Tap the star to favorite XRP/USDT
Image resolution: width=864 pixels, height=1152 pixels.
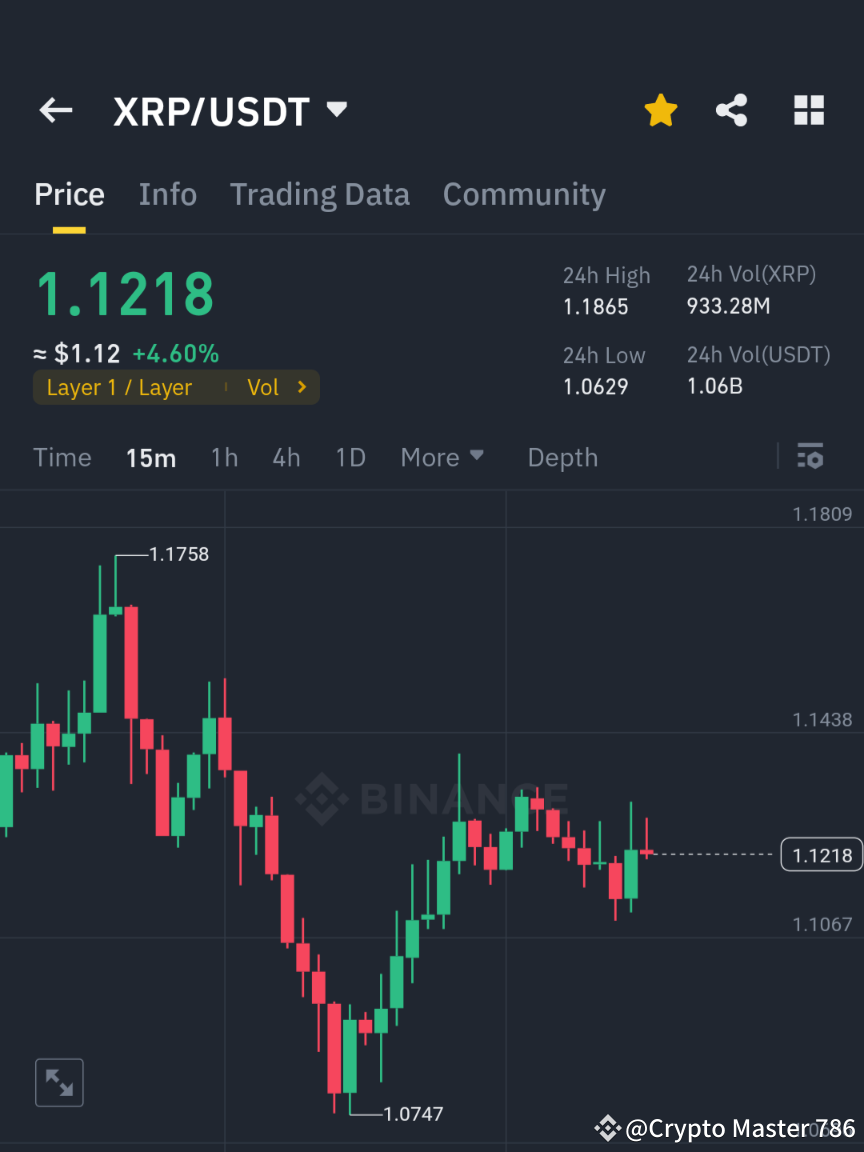pyautogui.click(x=660, y=110)
